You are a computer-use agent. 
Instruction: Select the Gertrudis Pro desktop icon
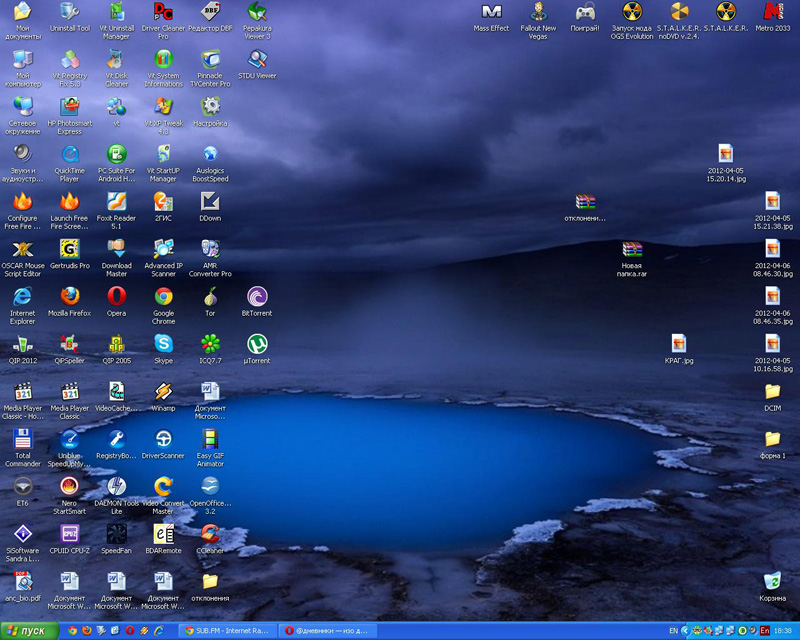coord(70,254)
